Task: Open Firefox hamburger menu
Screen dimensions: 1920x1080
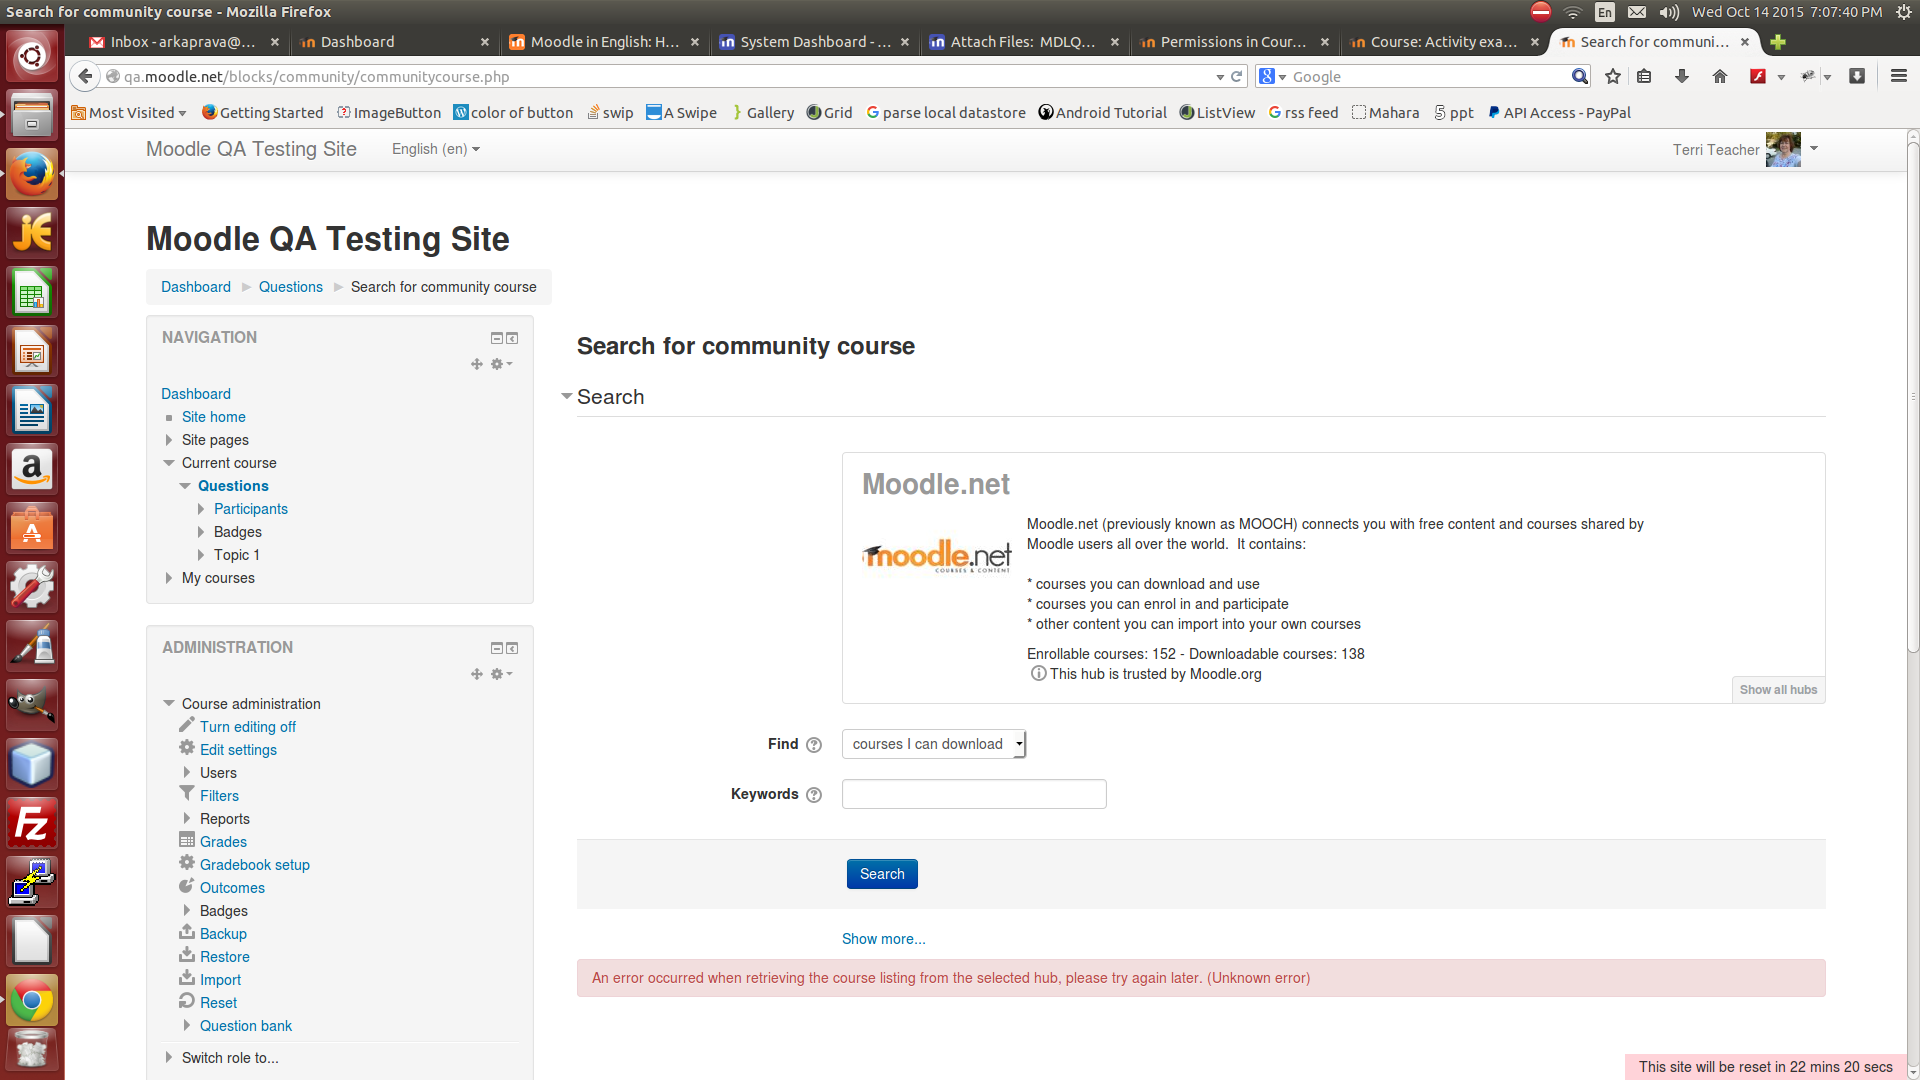Action: coord(1899,76)
